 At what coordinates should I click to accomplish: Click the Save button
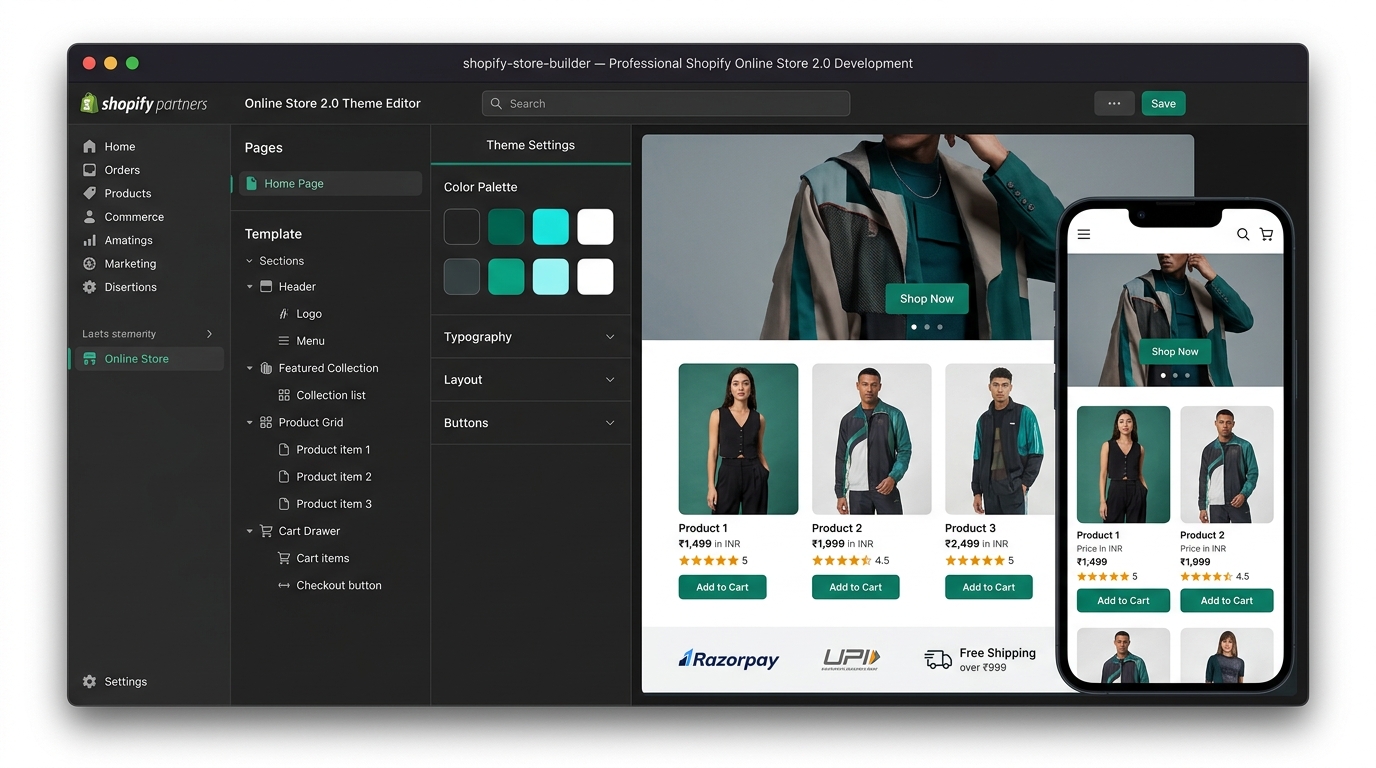pos(1163,103)
